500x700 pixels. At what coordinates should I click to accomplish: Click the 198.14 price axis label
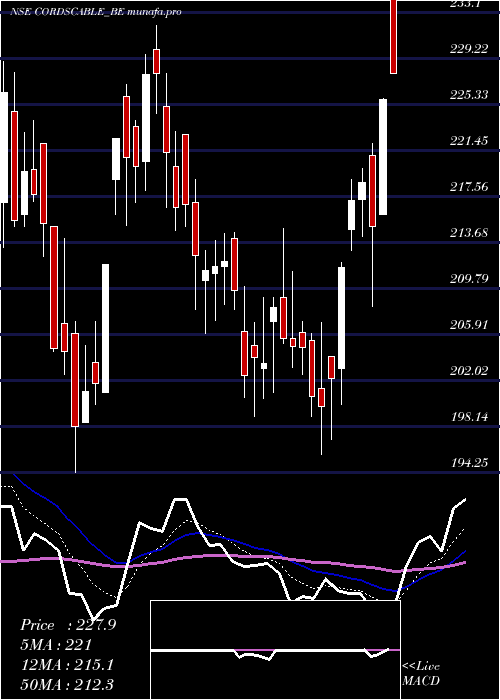(x=469, y=417)
